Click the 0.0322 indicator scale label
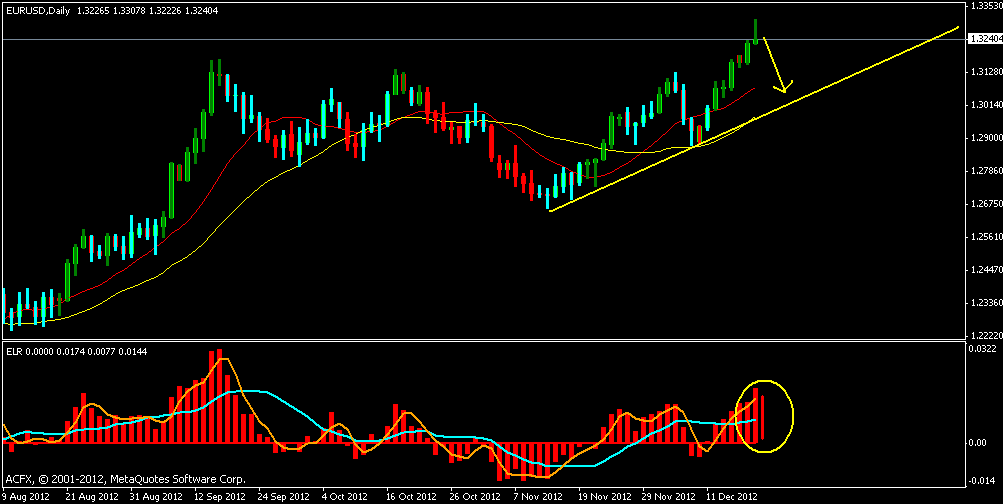Screen dimensions: 1003x504 click(981, 349)
